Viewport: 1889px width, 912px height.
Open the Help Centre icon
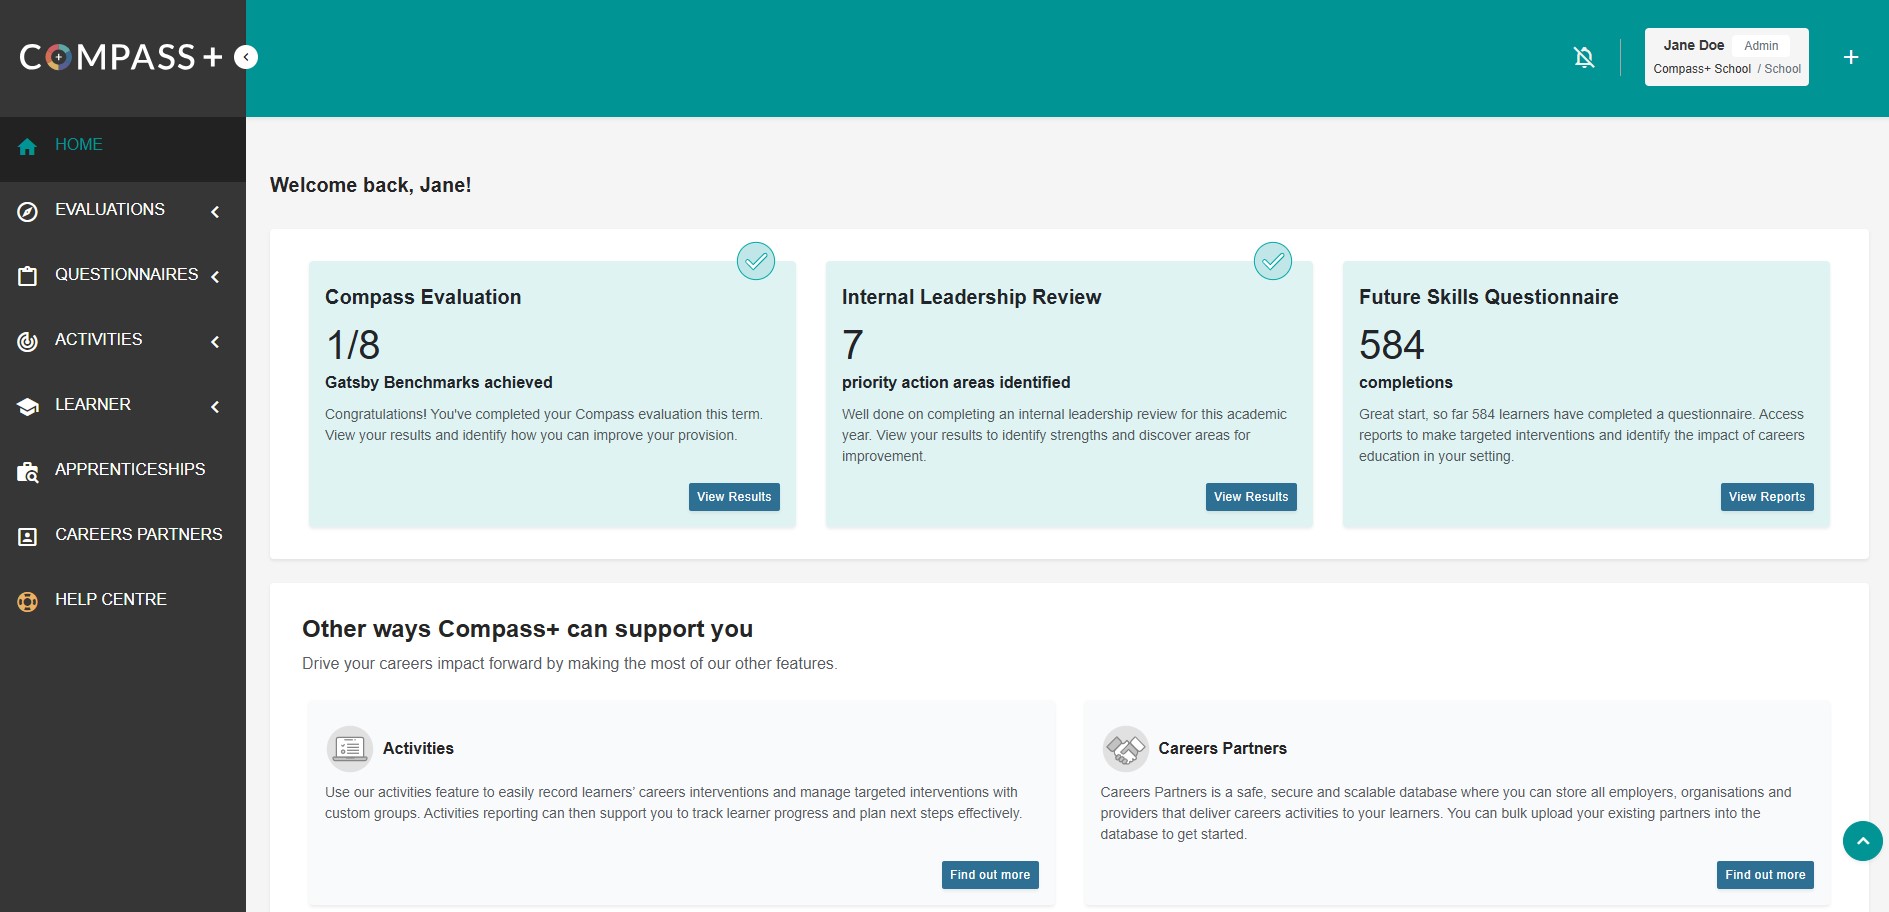click(27, 600)
